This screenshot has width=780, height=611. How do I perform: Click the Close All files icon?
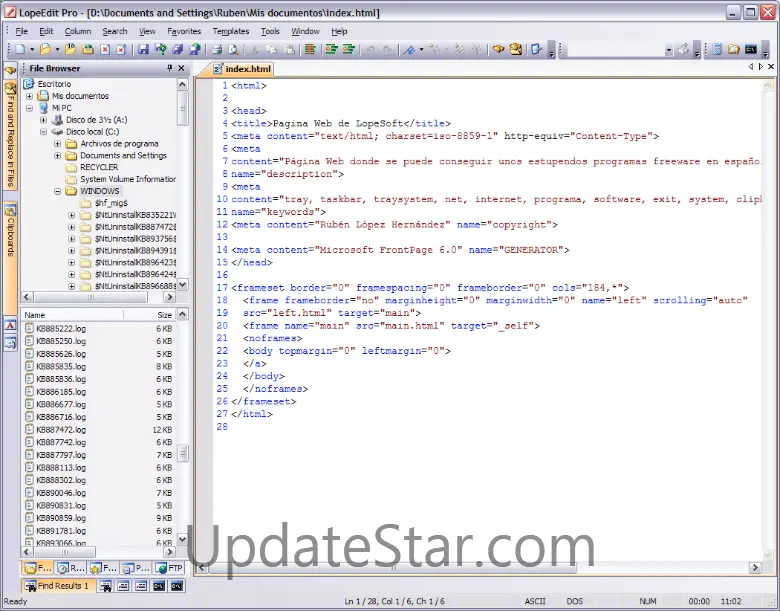pos(121,49)
